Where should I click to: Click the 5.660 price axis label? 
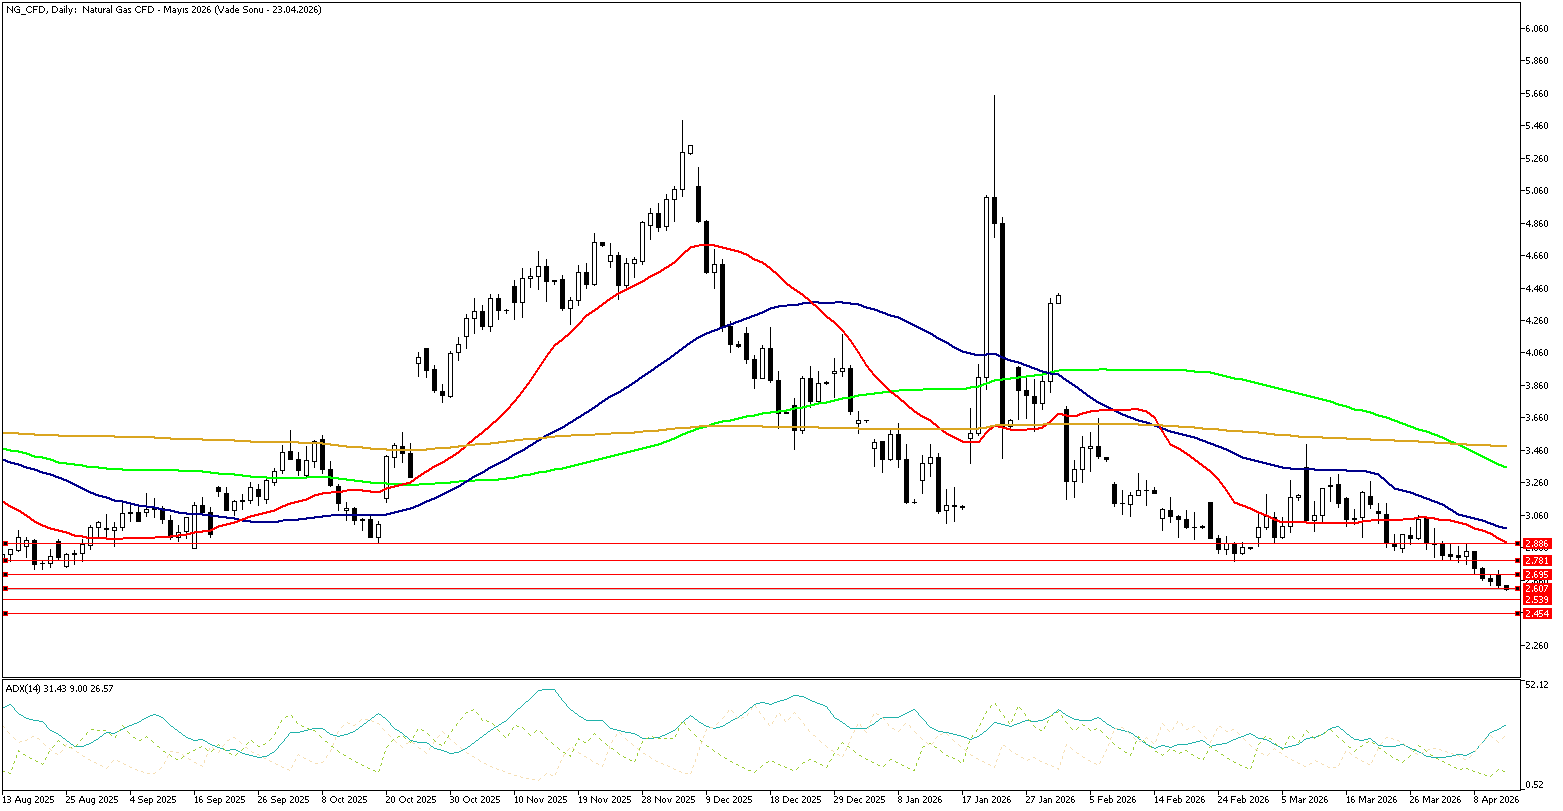(1537, 93)
